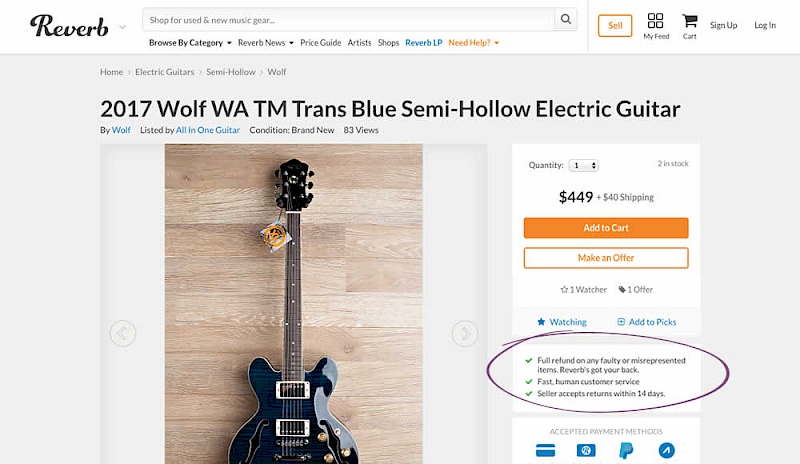Viewport: 800px width, 464px height.
Task: Go to next guitar photo arrow
Action: pyautogui.click(x=464, y=333)
